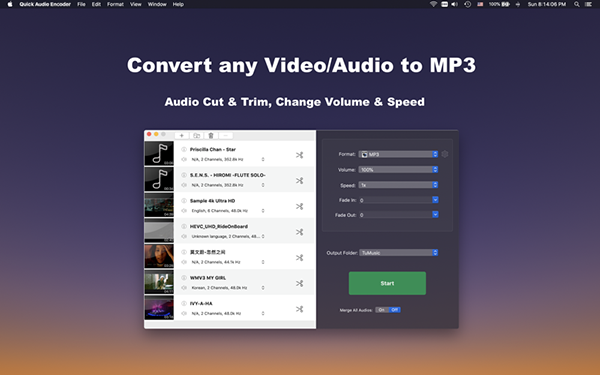This screenshot has width=600, height=375.
Task: Click scissors trim icon for Priscilla Chan - Star
Action: [299, 155]
